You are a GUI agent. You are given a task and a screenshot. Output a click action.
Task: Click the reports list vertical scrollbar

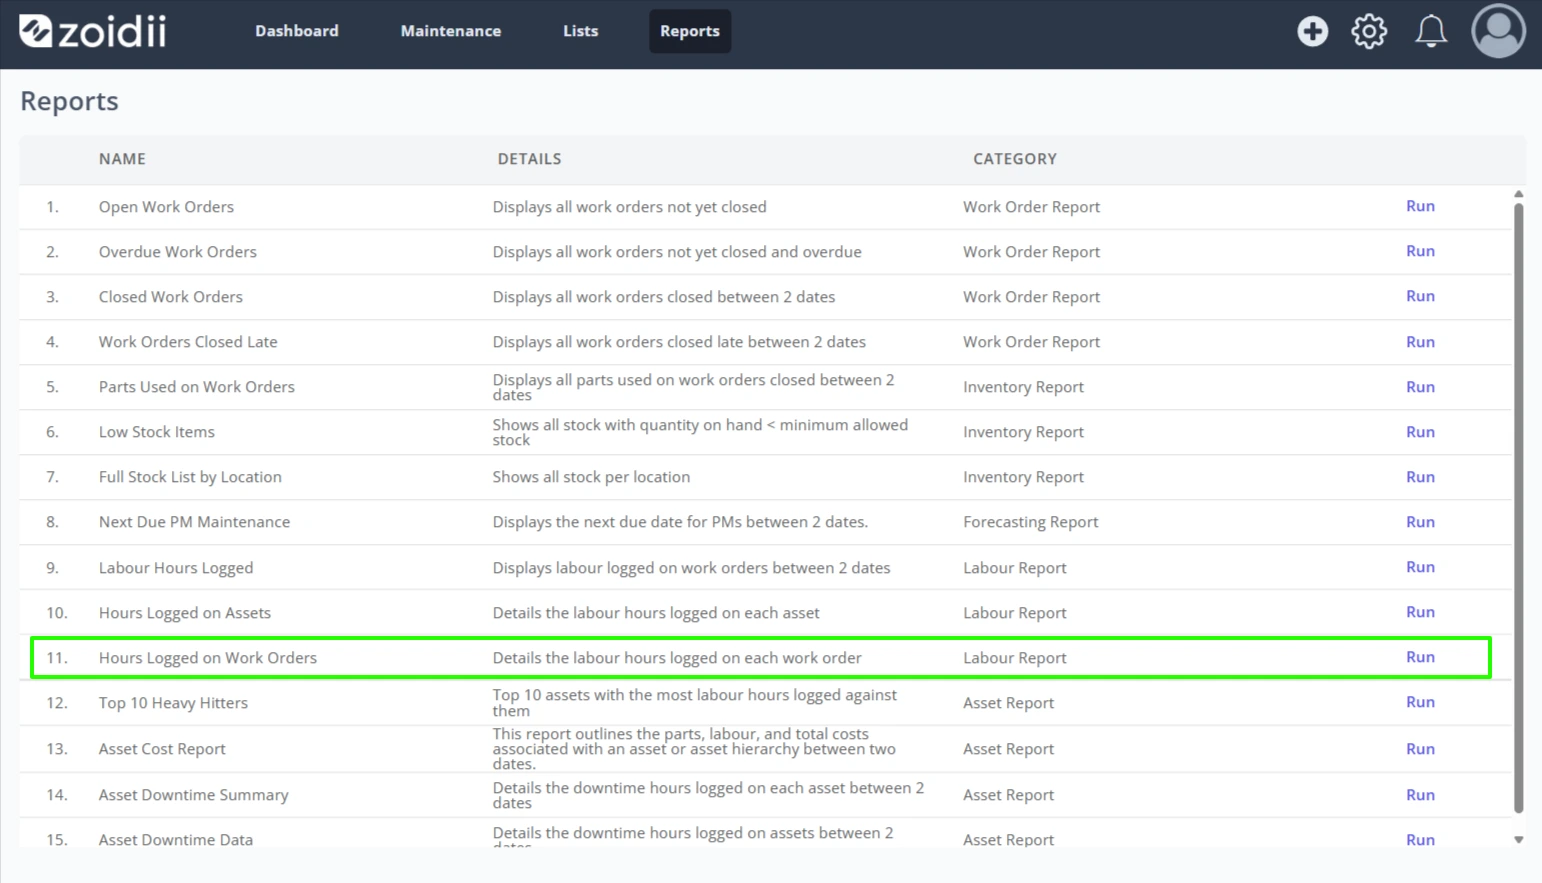coord(1518,508)
